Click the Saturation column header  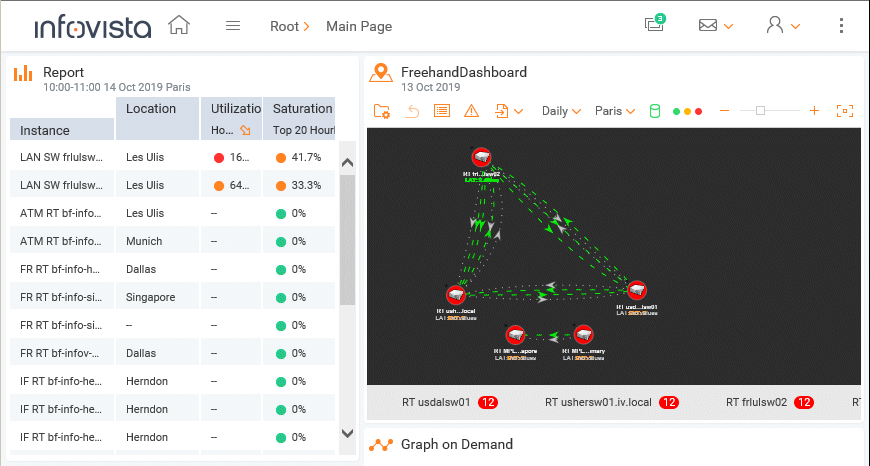(x=299, y=109)
